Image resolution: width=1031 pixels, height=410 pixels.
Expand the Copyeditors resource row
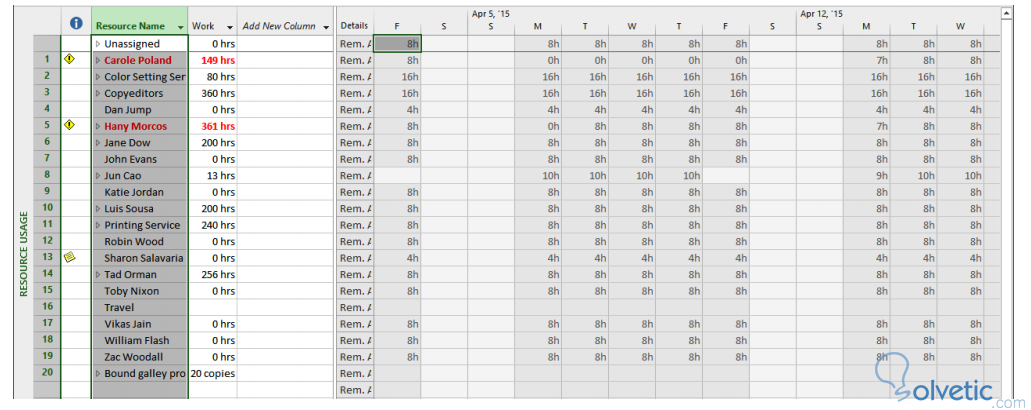(x=98, y=93)
